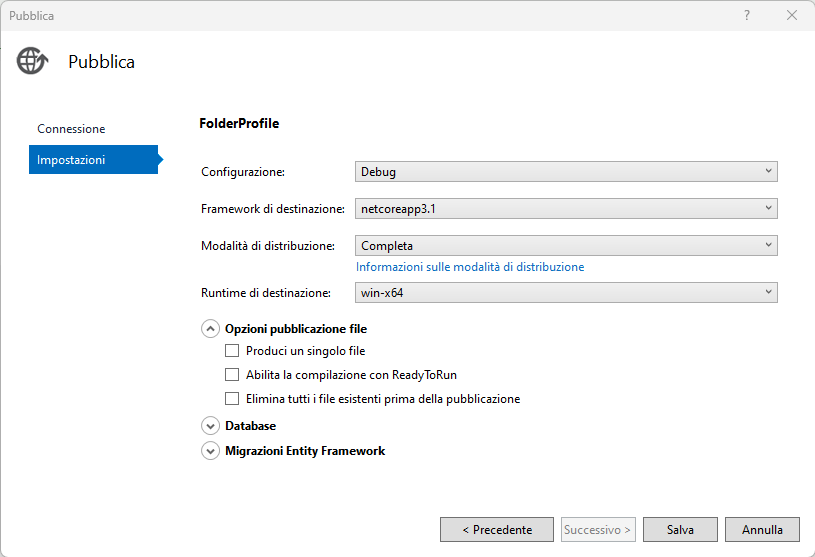Viewport: 815px width, 557px height.
Task: Close the Pubblica dialog window
Action: [792, 15]
